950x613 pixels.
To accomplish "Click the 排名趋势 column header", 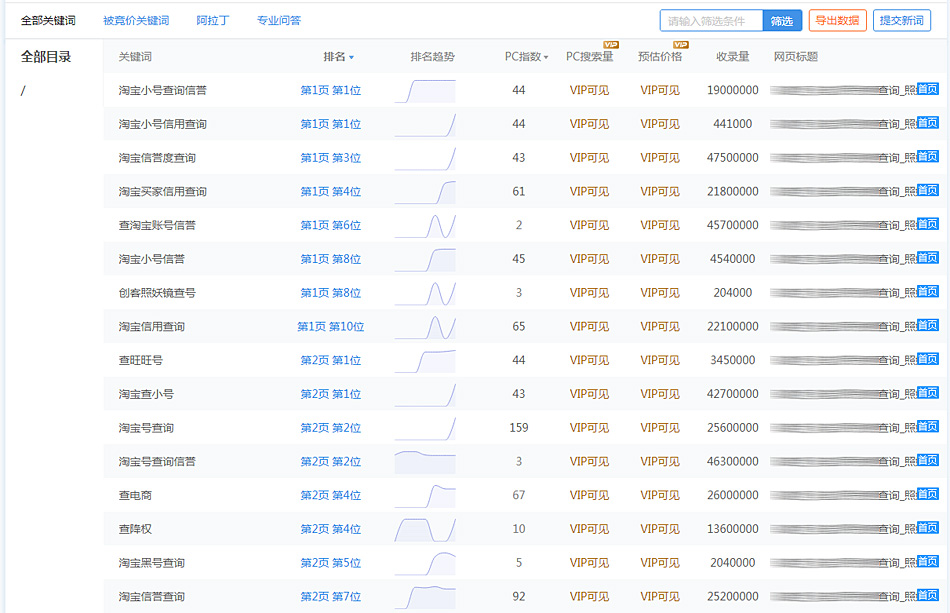I will pos(432,57).
